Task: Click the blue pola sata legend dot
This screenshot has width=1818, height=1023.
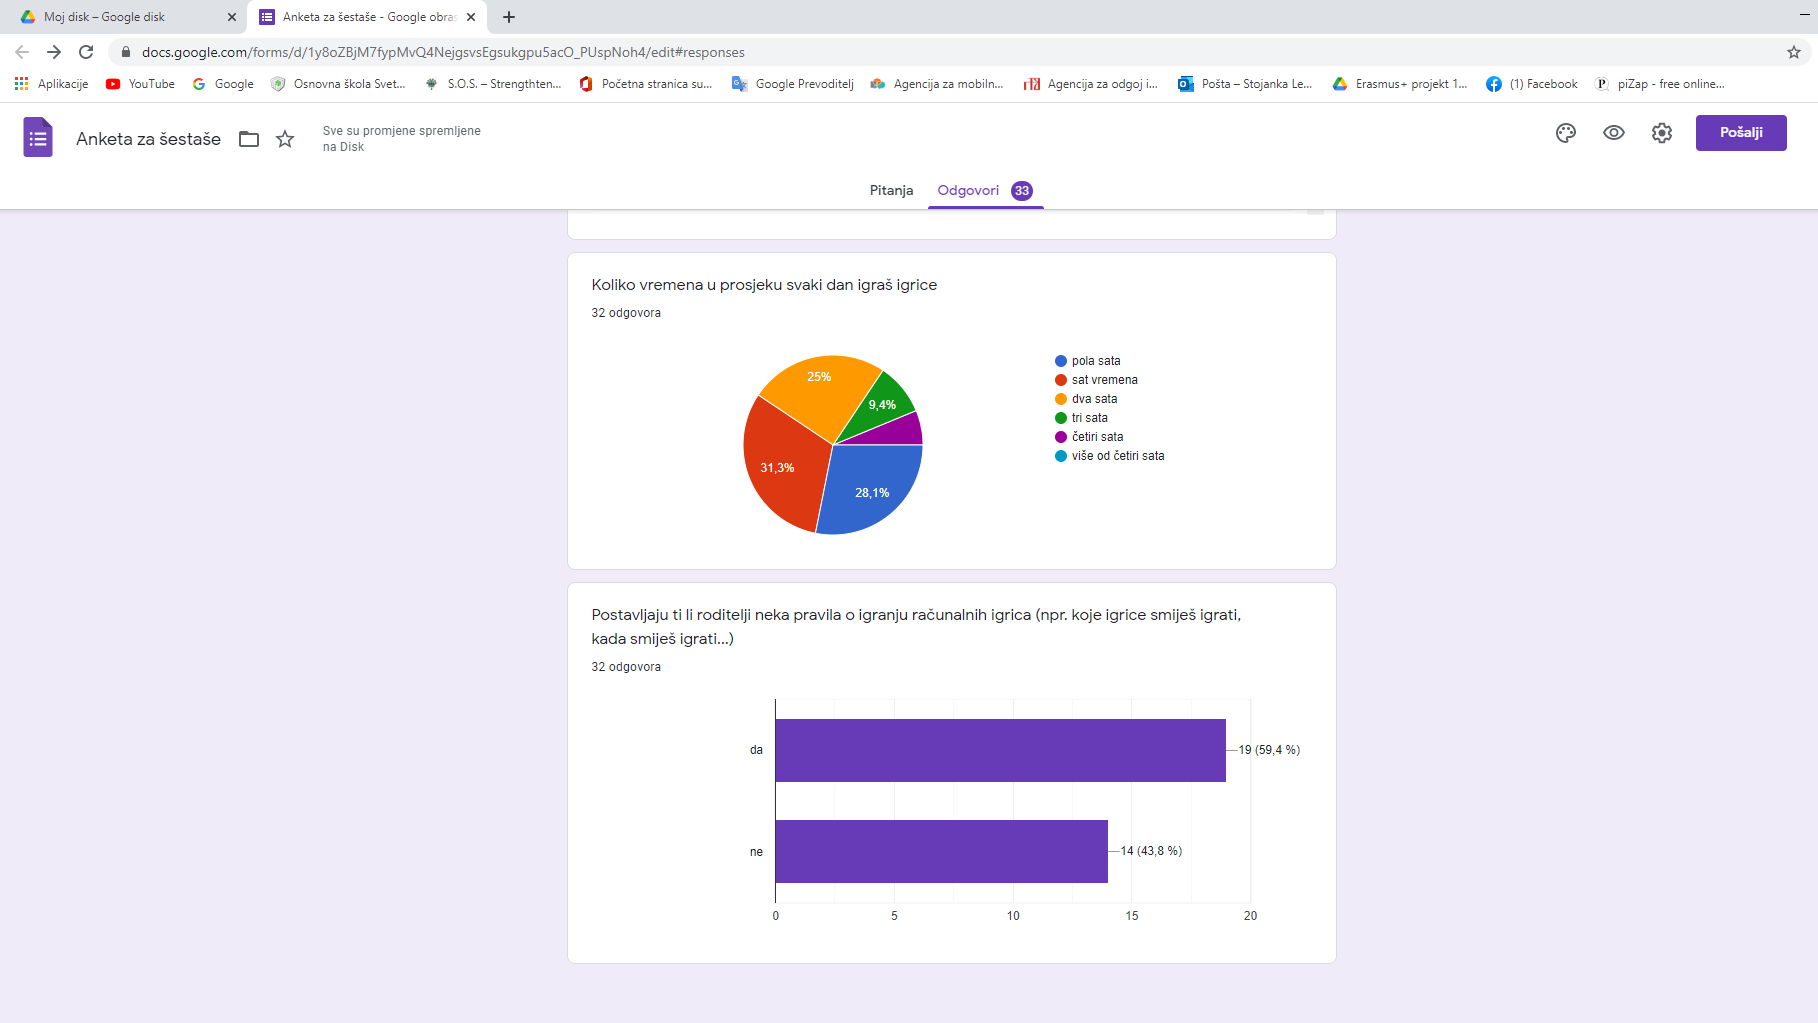Action: point(1061,361)
